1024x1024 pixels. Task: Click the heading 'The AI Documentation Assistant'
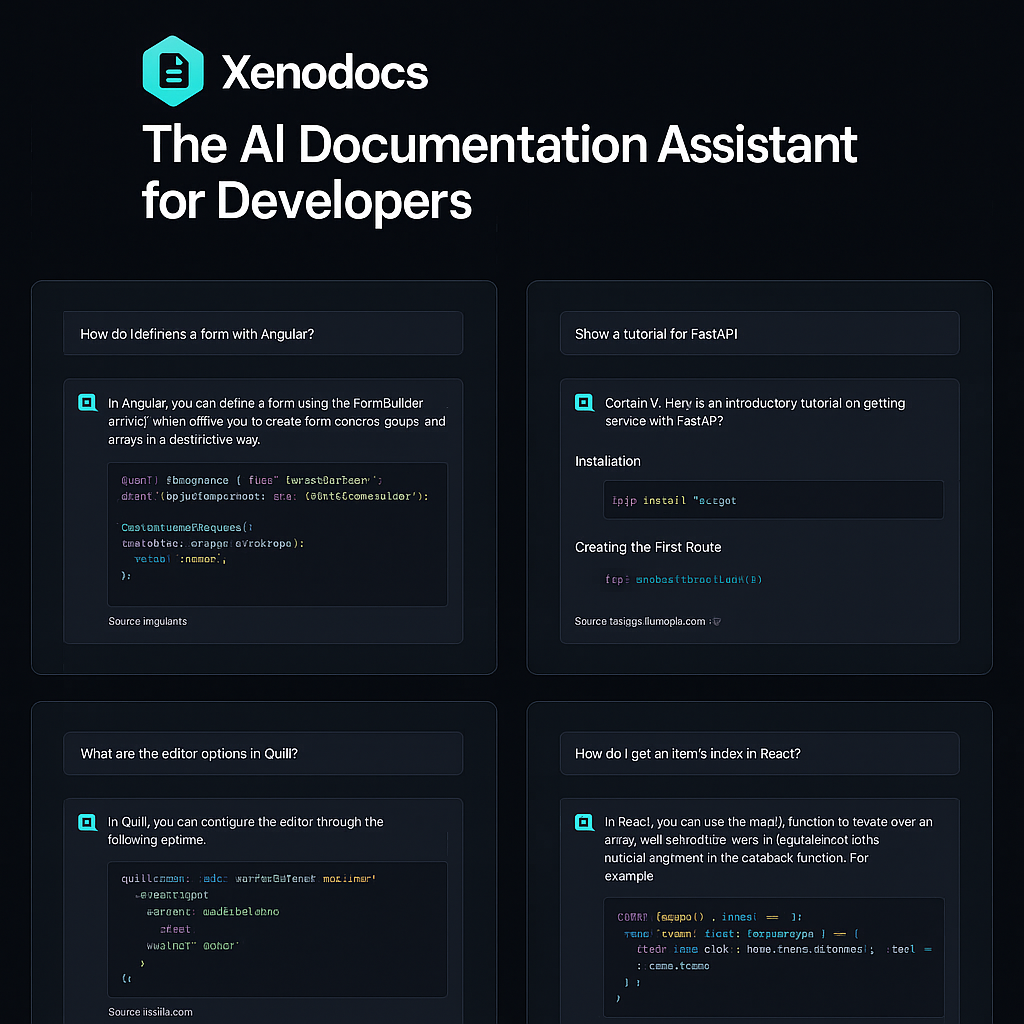pyautogui.click(x=500, y=144)
